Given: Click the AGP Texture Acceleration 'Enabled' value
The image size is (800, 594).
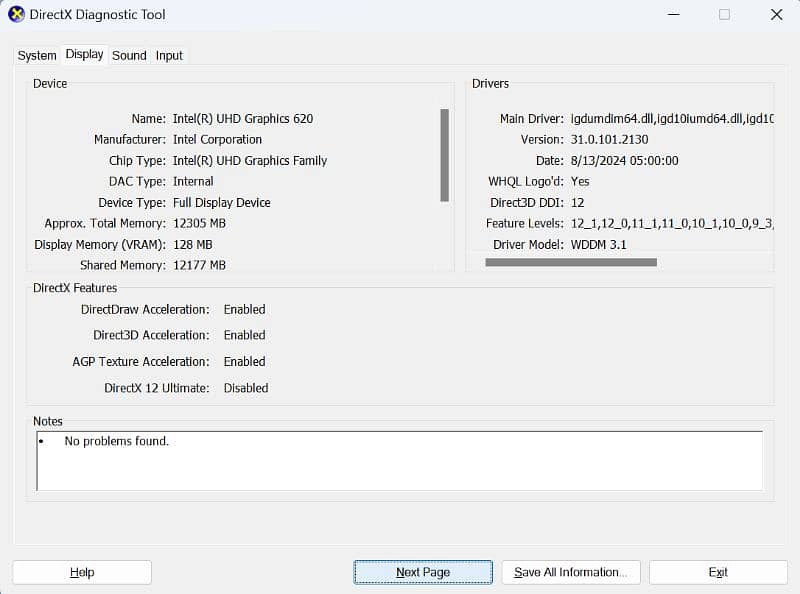Looking at the screenshot, I should [x=244, y=361].
